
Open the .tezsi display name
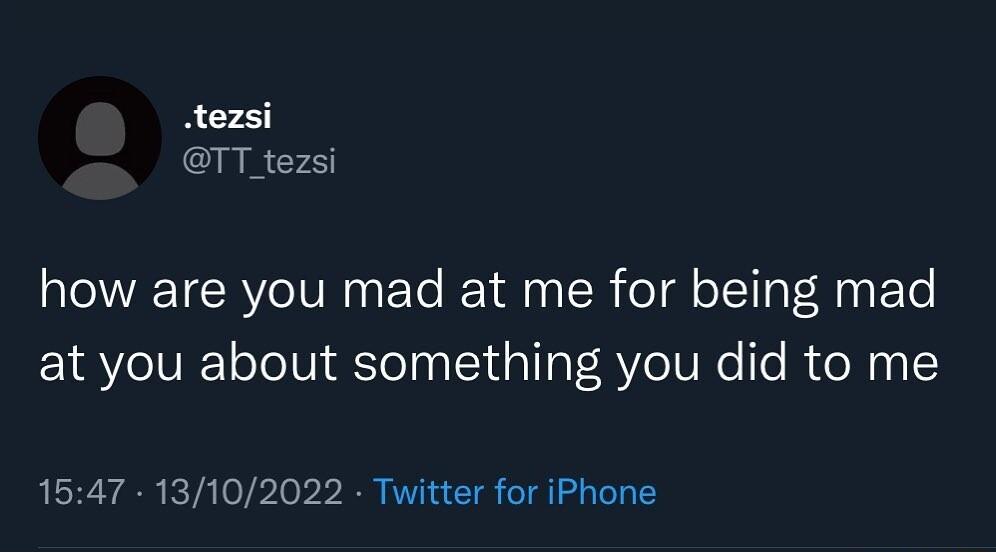(228, 117)
